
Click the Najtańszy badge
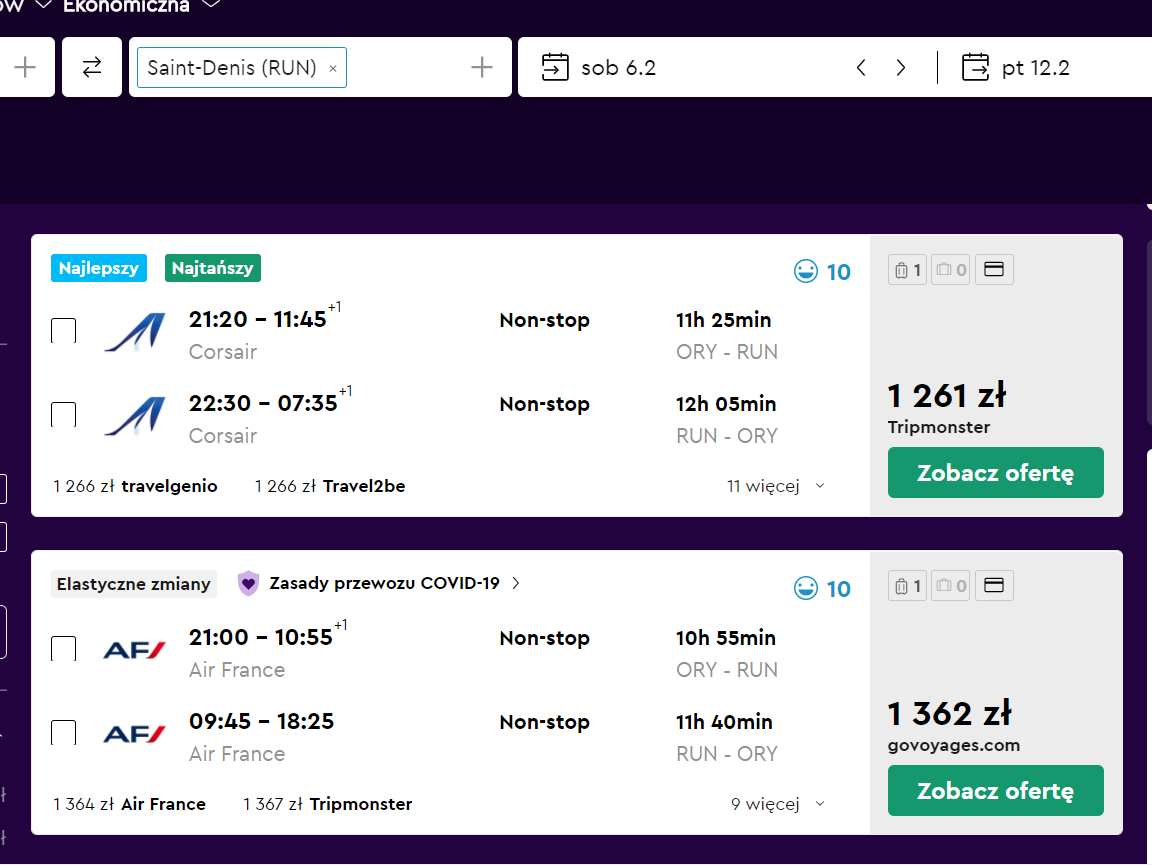coord(212,268)
